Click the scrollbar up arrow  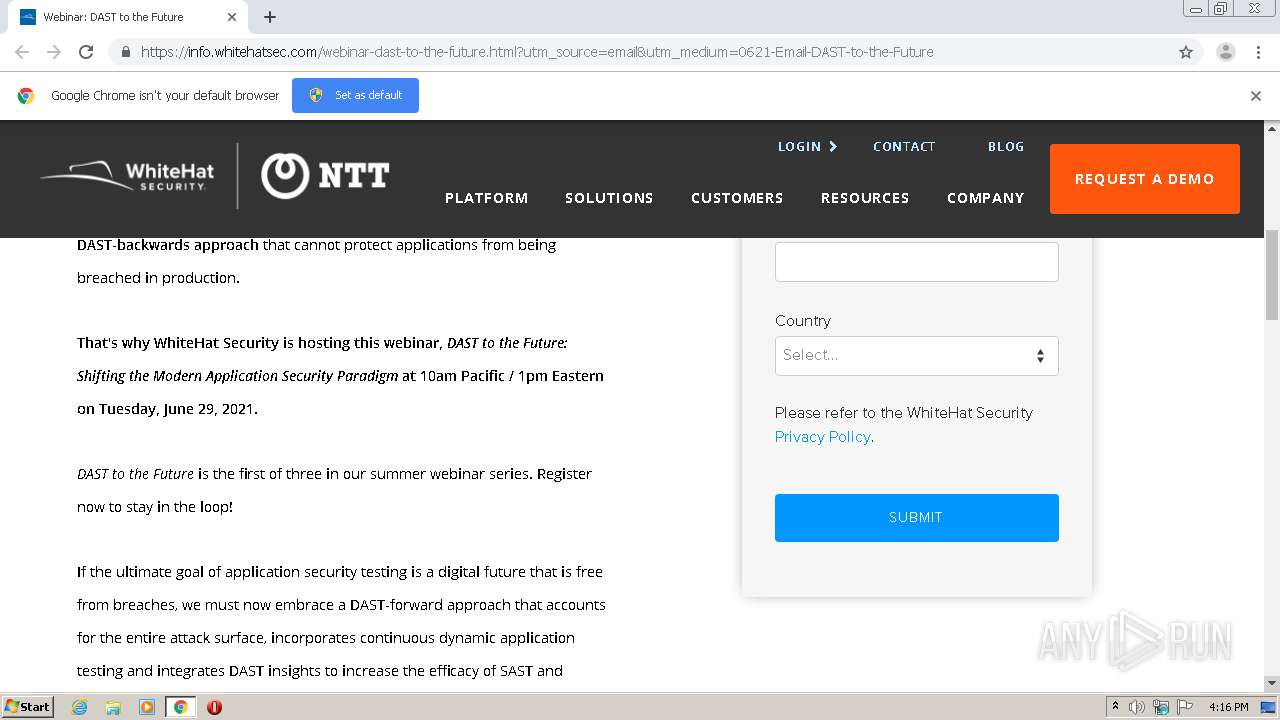(1272, 128)
